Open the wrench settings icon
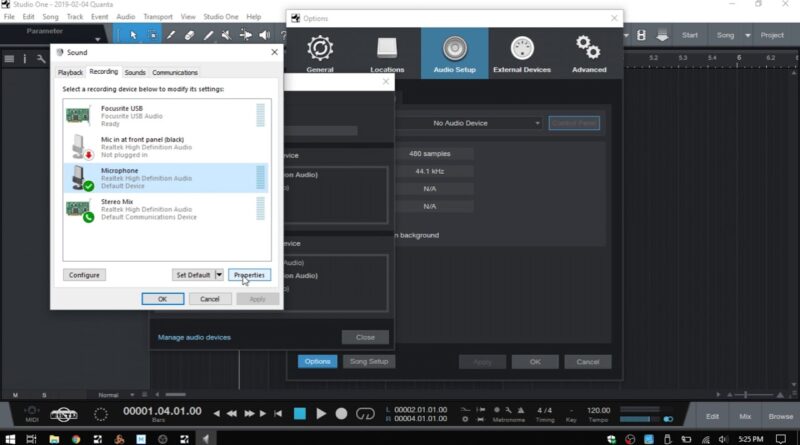Image resolution: width=800 pixels, height=445 pixels. (x=41, y=59)
